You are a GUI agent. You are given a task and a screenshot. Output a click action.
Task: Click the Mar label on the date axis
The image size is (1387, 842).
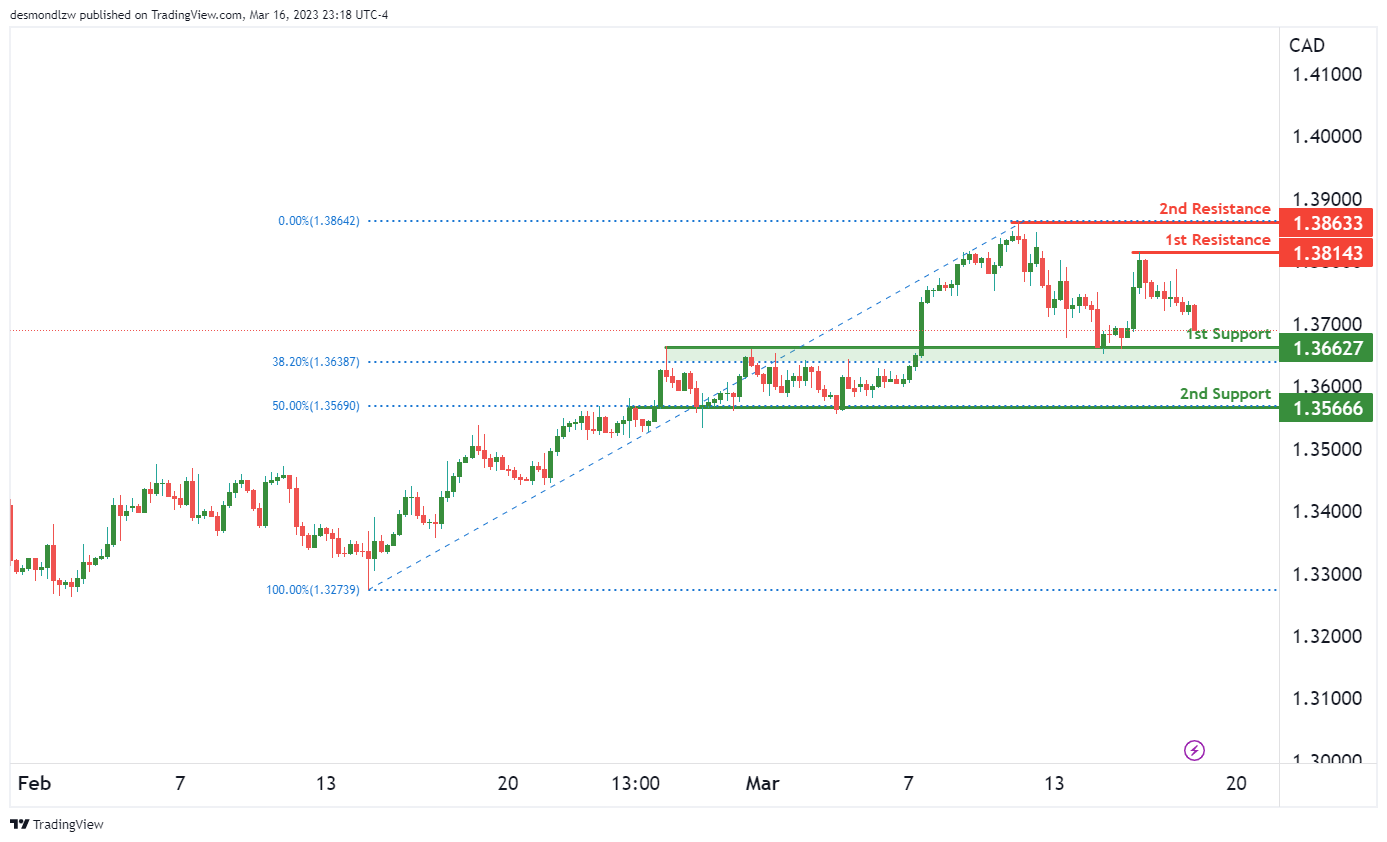pos(761,783)
